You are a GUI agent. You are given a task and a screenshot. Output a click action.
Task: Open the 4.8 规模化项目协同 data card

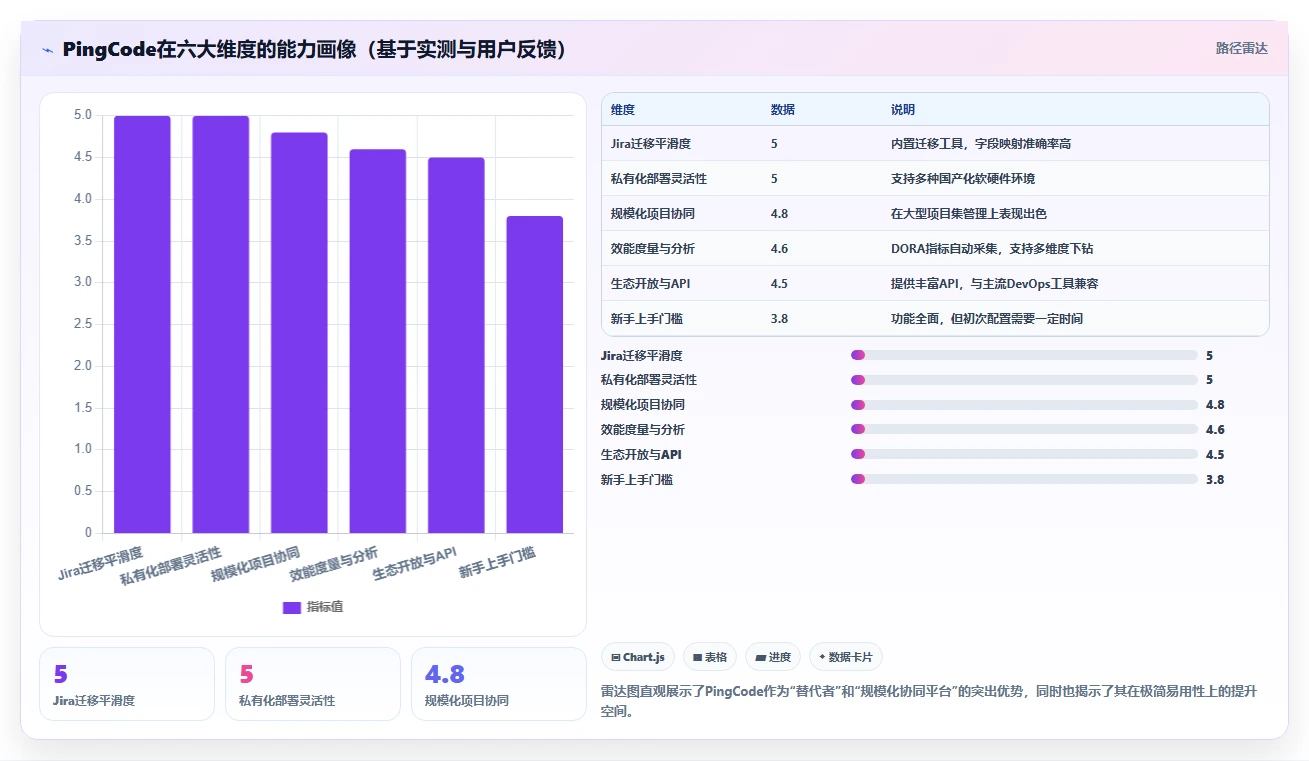[499, 684]
